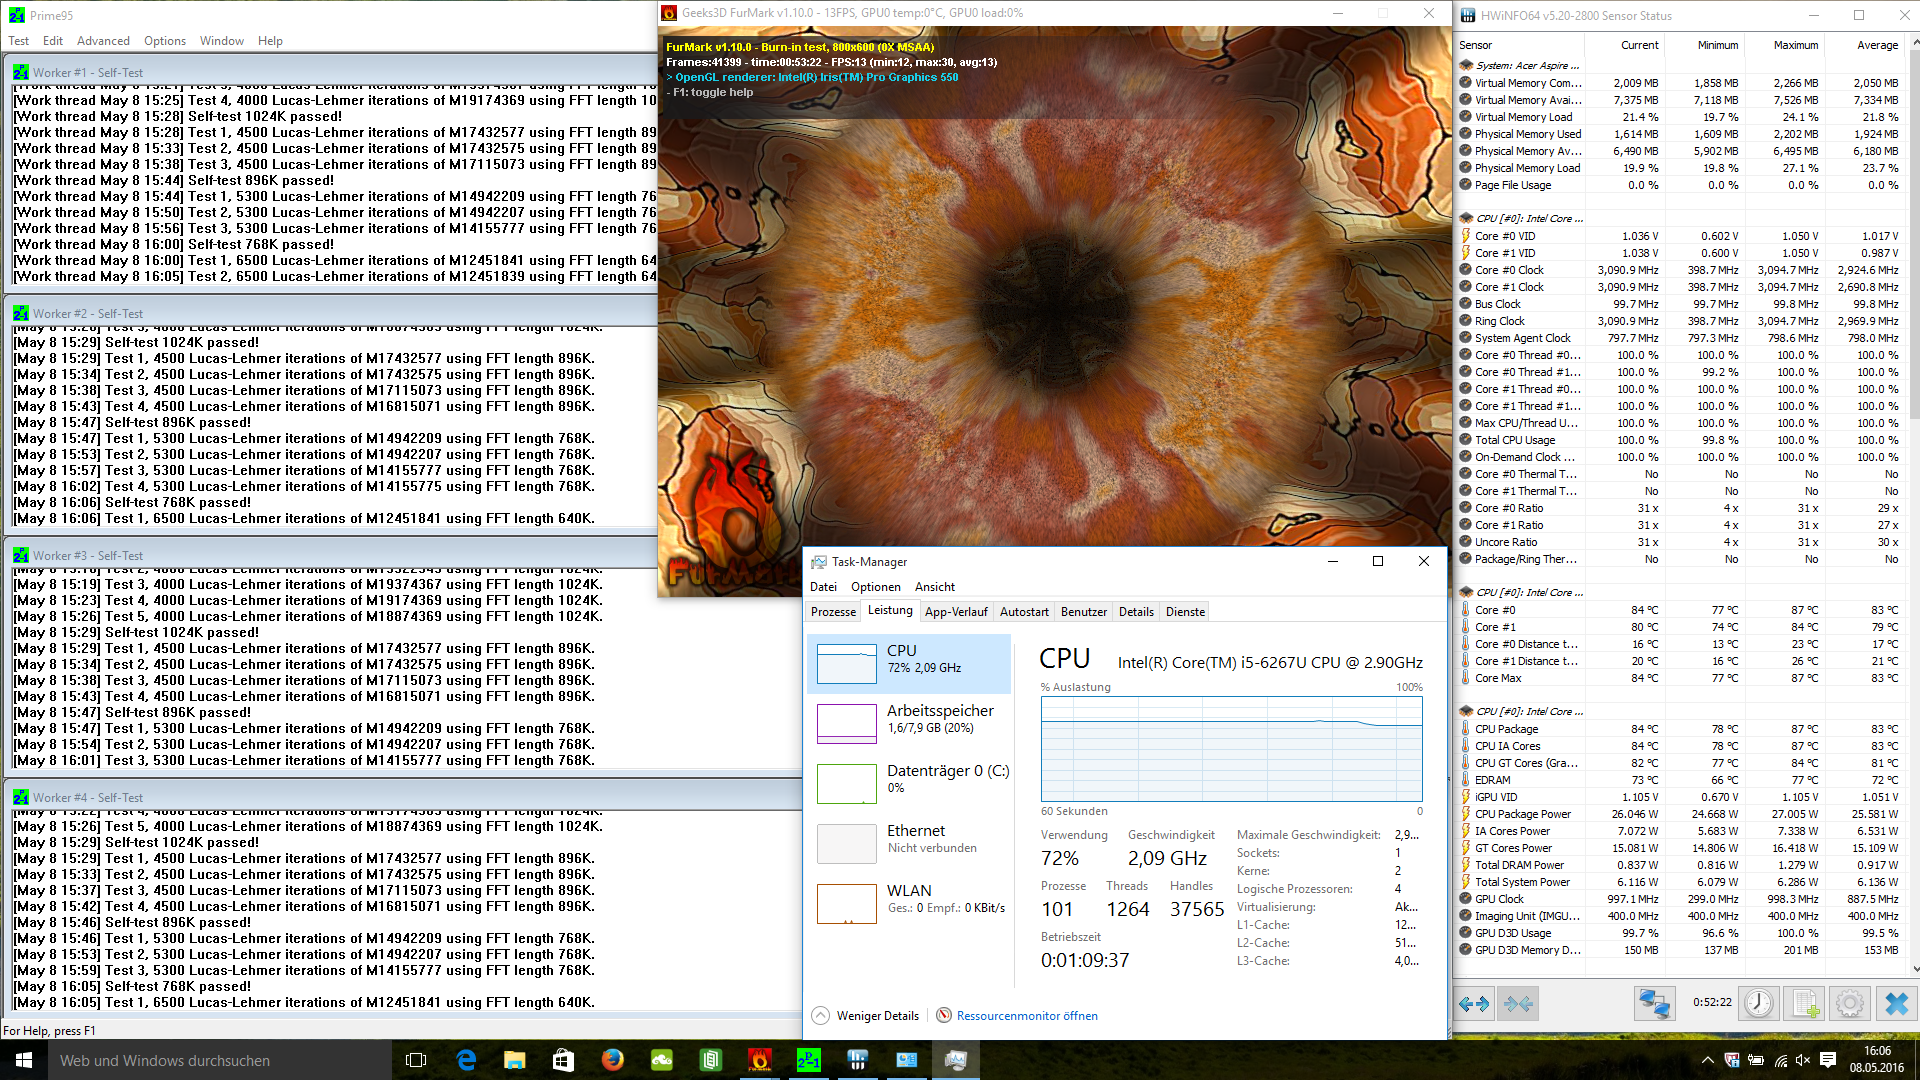Click HWiNFO shrink-columns arrows icon
This screenshot has height=1080, width=1920.
pos(1518,1003)
